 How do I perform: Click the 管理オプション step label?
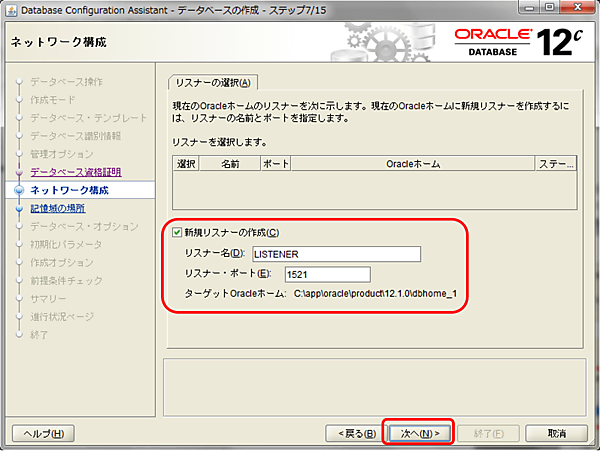pyautogui.click(x=62, y=154)
